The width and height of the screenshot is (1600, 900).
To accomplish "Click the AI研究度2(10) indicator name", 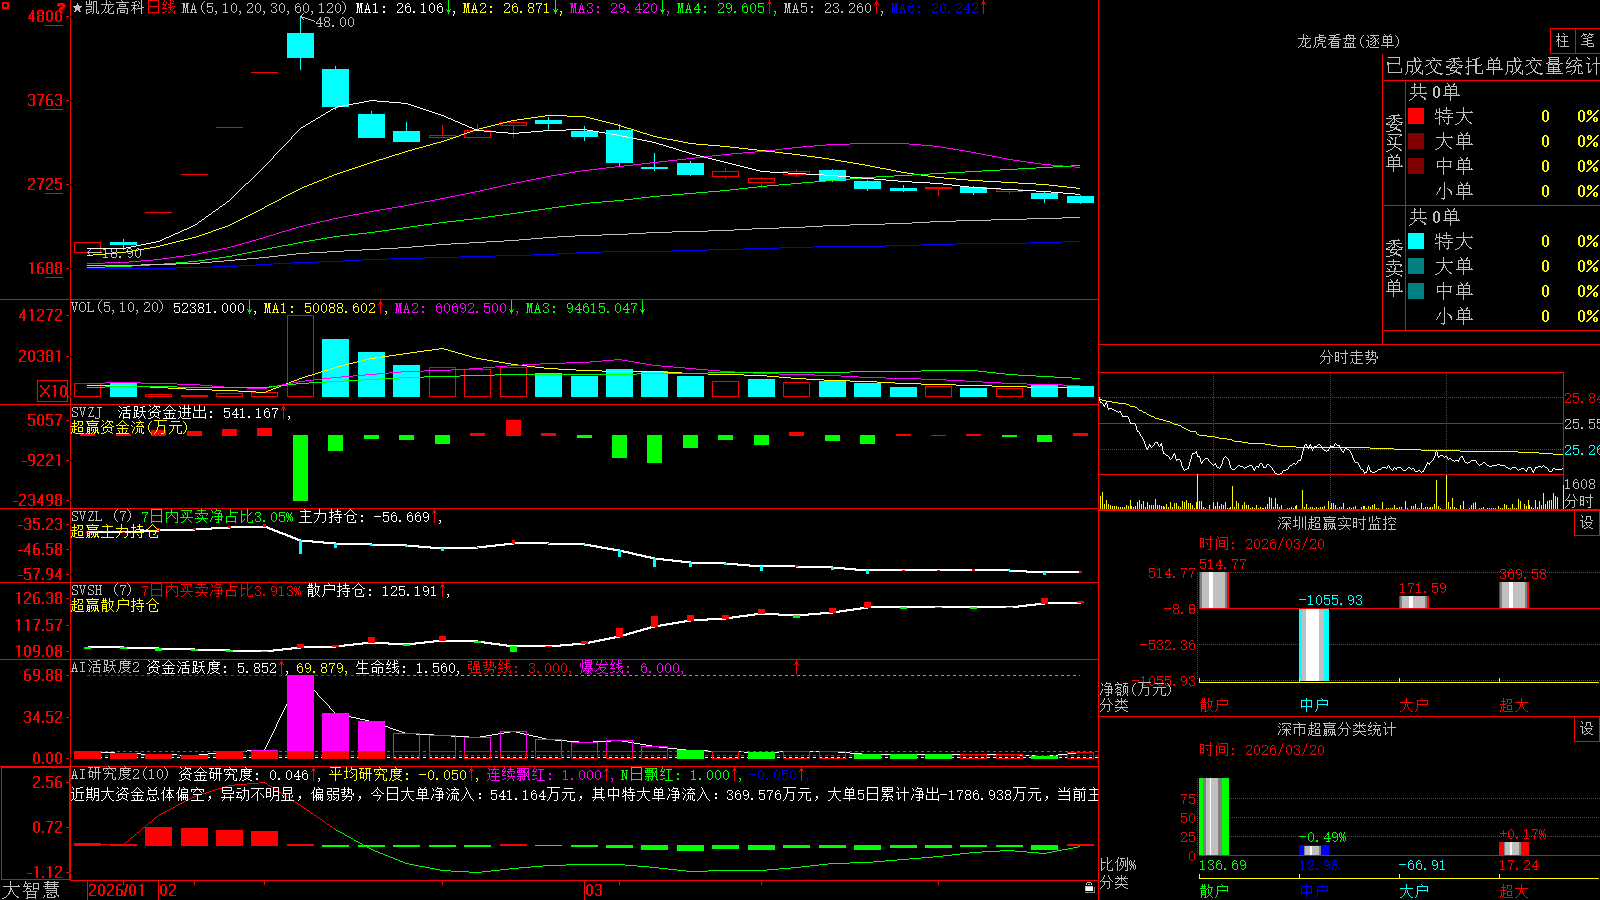I will point(120,774).
